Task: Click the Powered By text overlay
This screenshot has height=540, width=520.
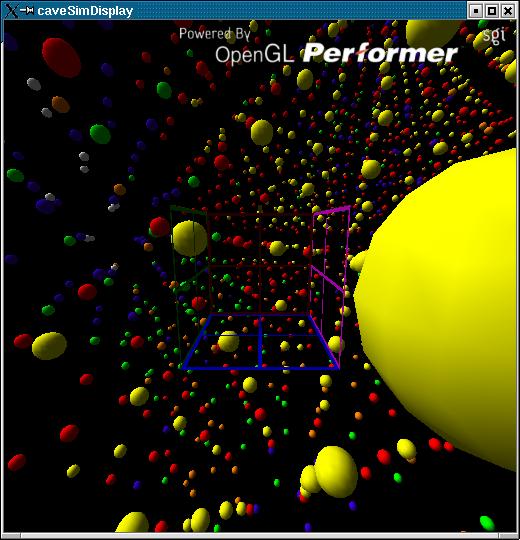Action: pyautogui.click(x=215, y=34)
